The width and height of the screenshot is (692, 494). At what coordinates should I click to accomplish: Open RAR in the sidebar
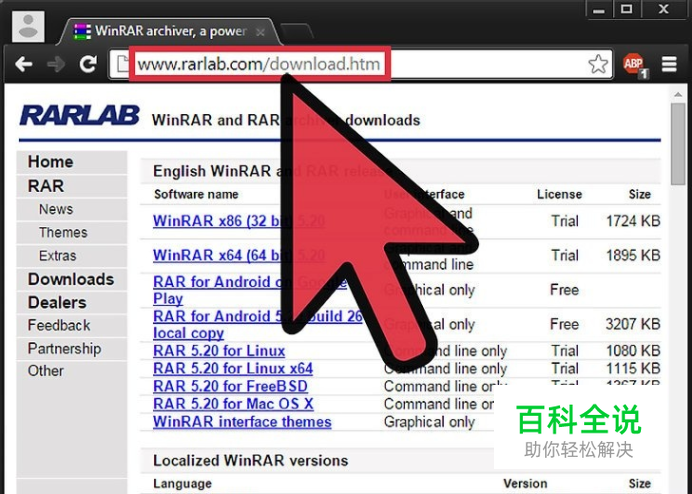72,186
